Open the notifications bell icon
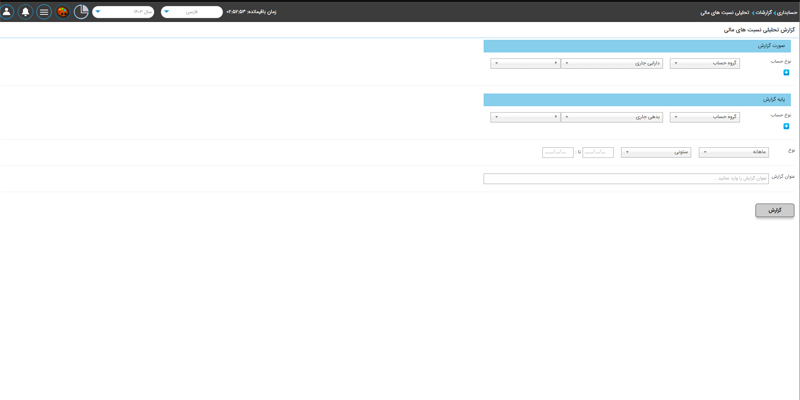 26,12
